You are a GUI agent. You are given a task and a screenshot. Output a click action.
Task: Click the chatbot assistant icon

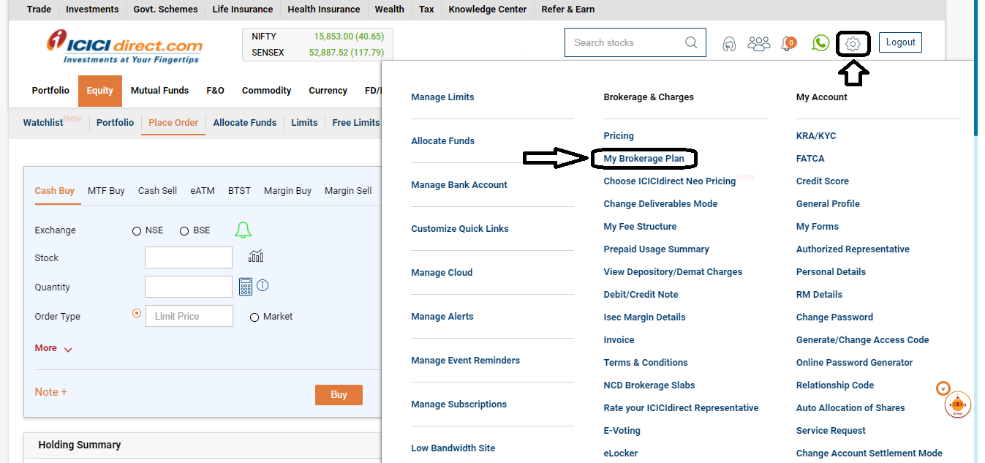pos(957,405)
